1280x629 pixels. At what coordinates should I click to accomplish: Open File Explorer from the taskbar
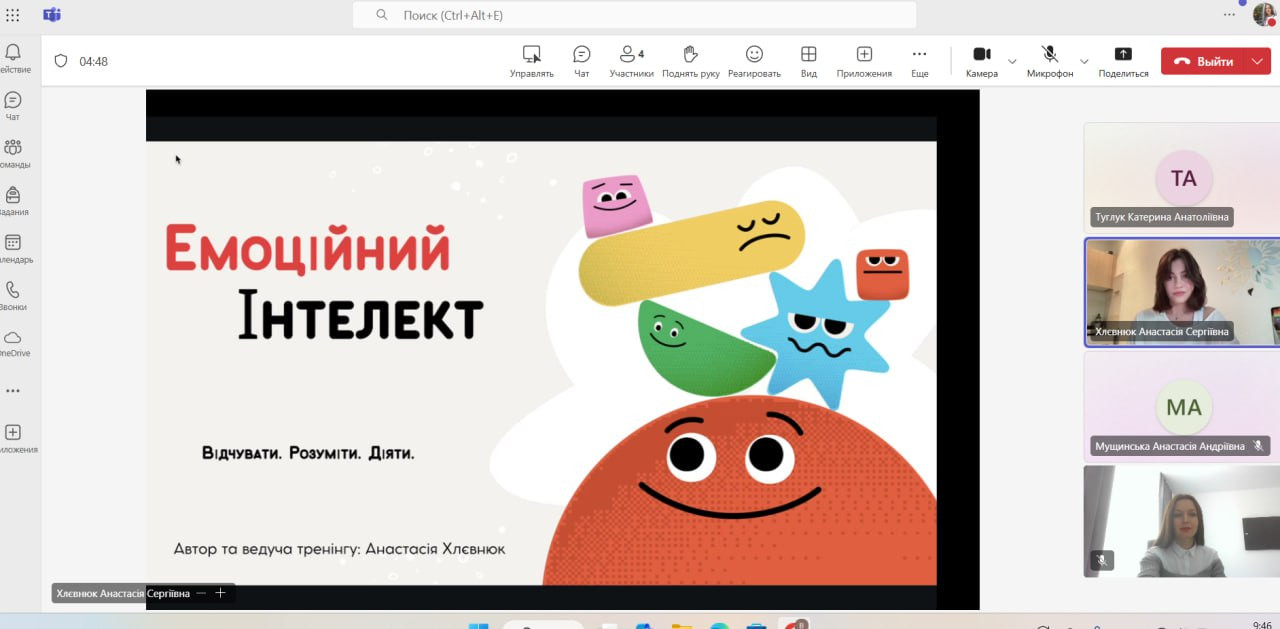681,626
